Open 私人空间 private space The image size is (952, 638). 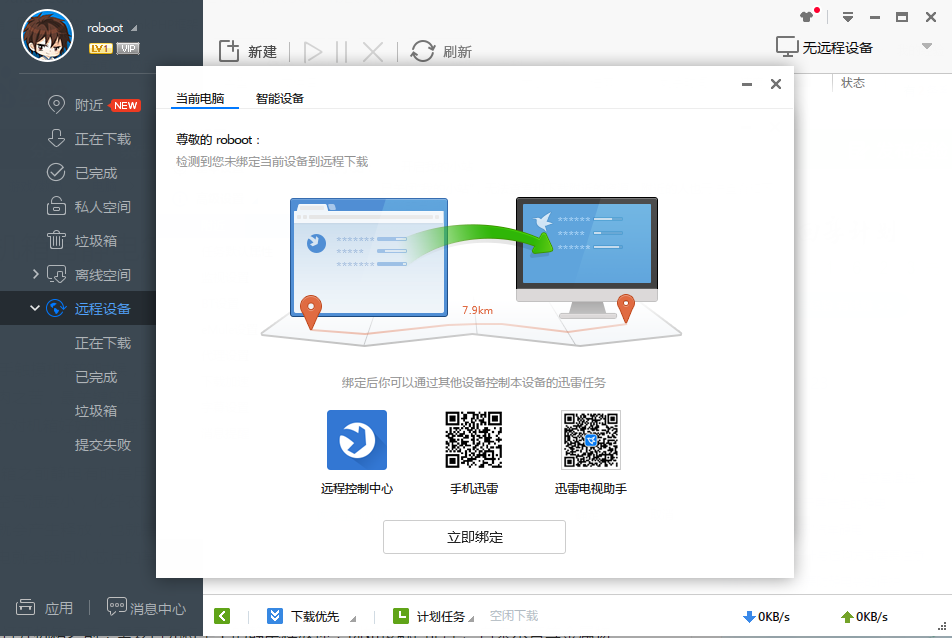click(89, 207)
